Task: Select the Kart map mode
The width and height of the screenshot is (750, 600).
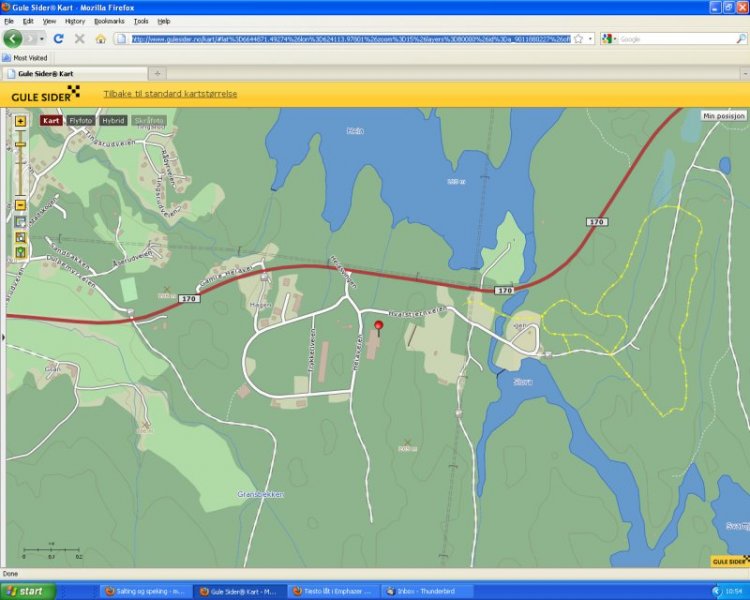Action: [51, 120]
